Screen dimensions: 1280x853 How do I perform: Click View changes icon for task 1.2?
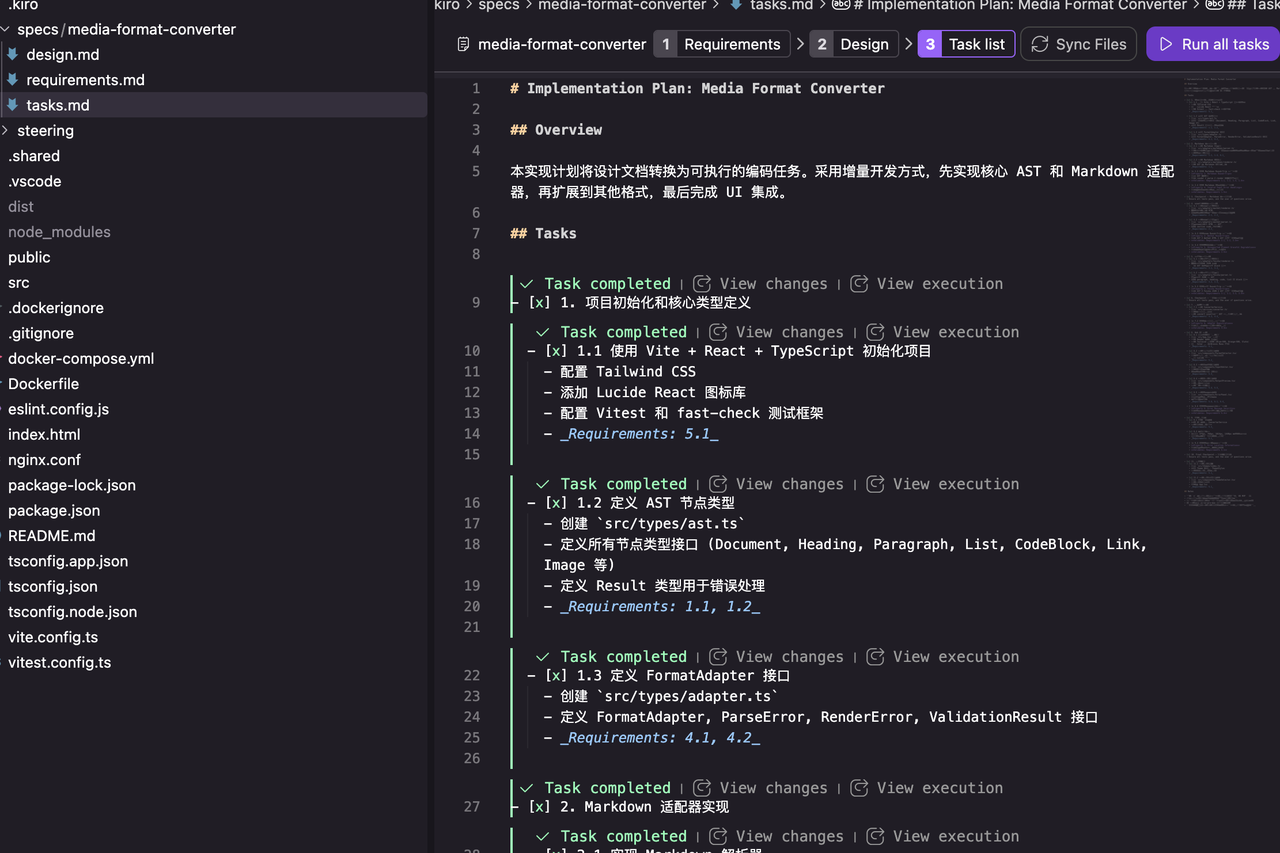(x=718, y=484)
